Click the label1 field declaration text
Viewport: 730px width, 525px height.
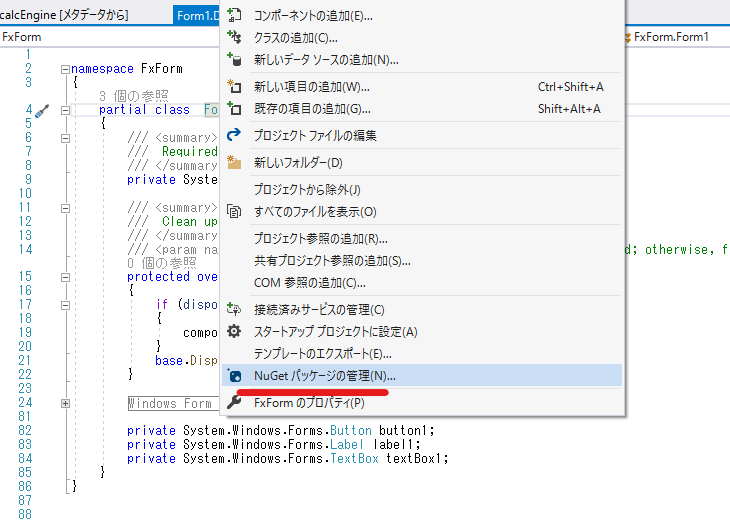click(274, 444)
